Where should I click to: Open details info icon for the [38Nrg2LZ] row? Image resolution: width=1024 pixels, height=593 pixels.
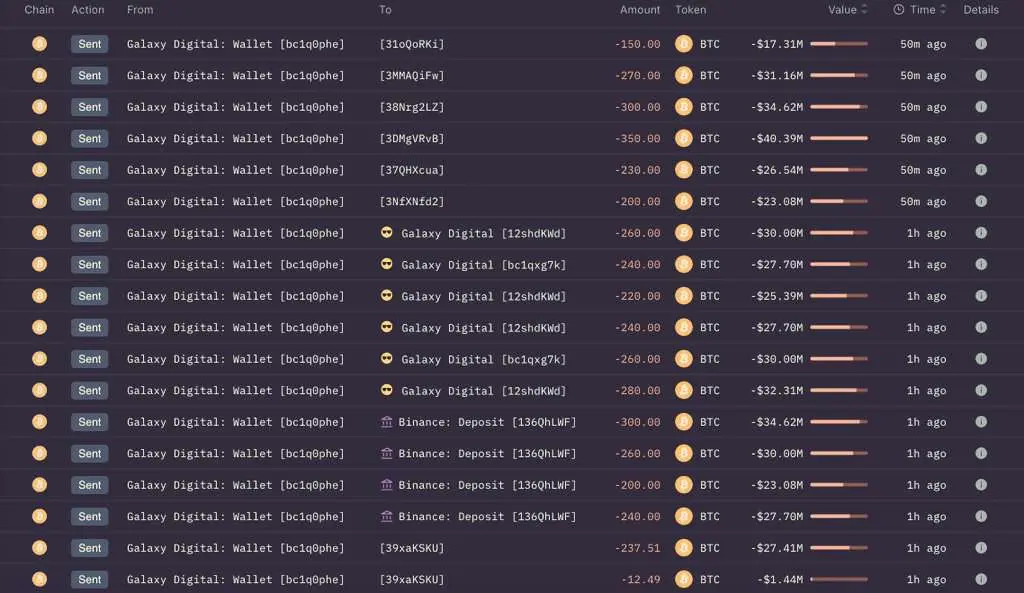(981, 107)
